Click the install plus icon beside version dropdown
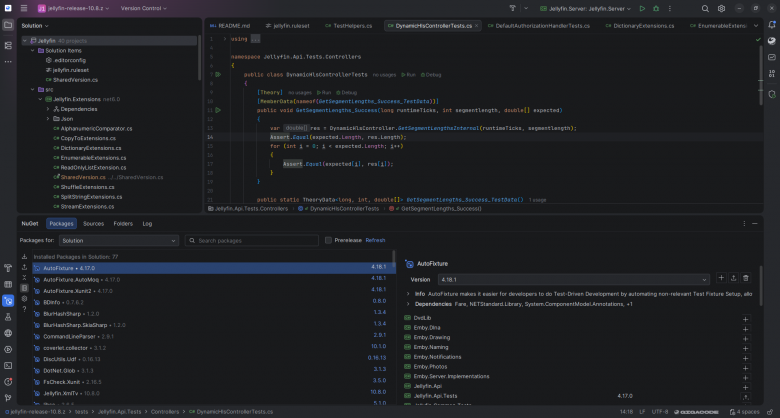 click(721, 278)
